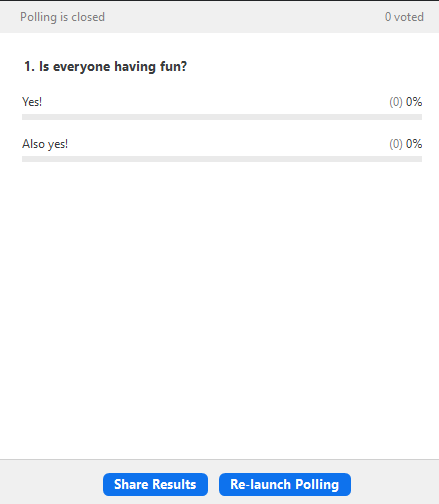
Task: Click the footer area right of Re-launch Polling
Action: point(395,484)
